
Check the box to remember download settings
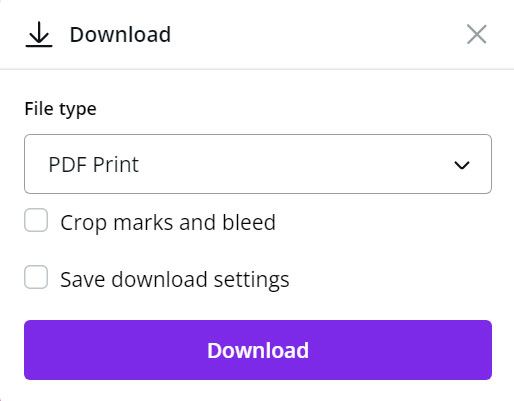tap(36, 277)
